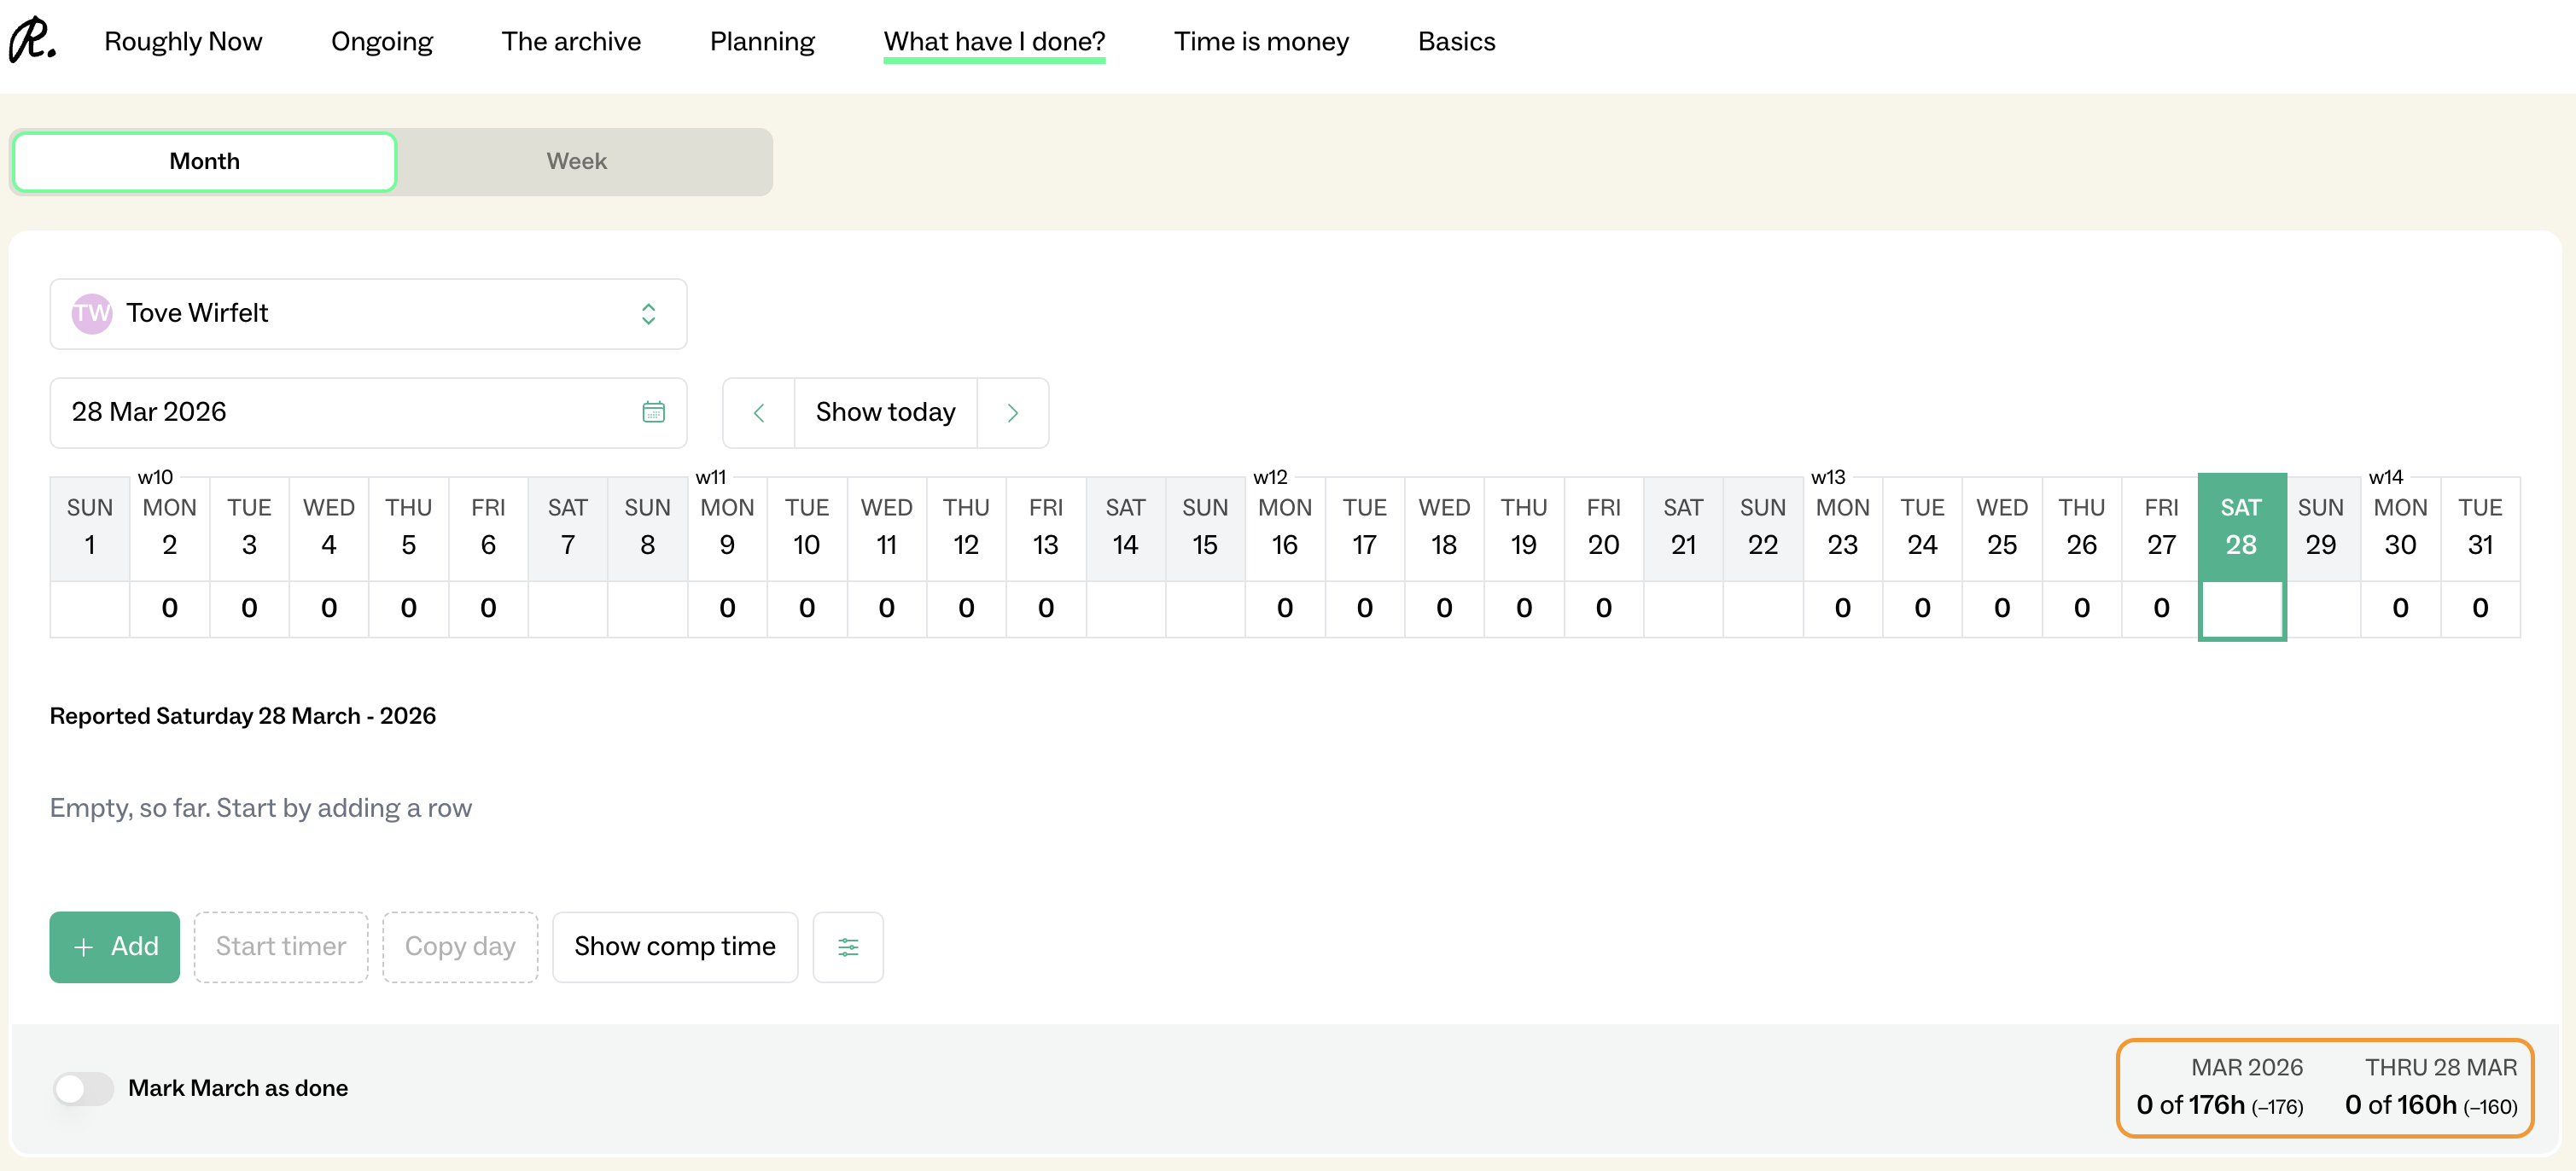Open the filter settings sliders icon

[x=847, y=946]
